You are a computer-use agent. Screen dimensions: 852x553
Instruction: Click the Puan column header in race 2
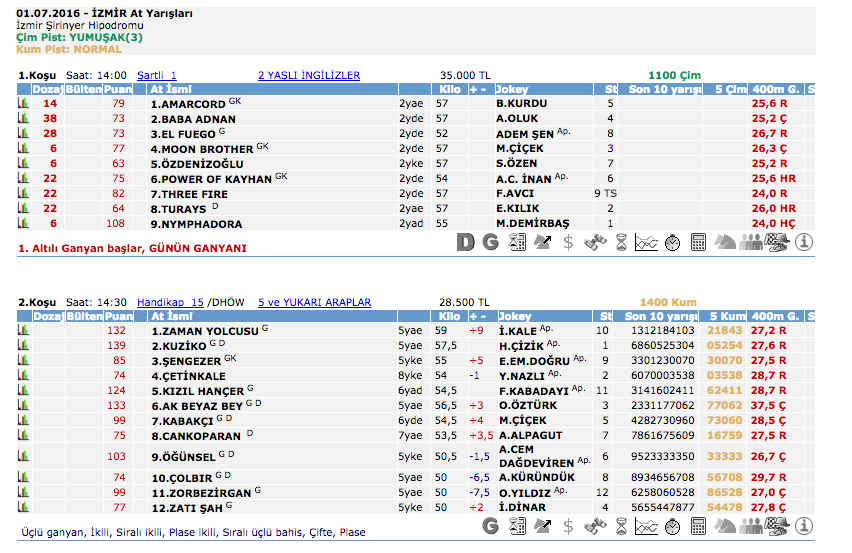pos(119,316)
